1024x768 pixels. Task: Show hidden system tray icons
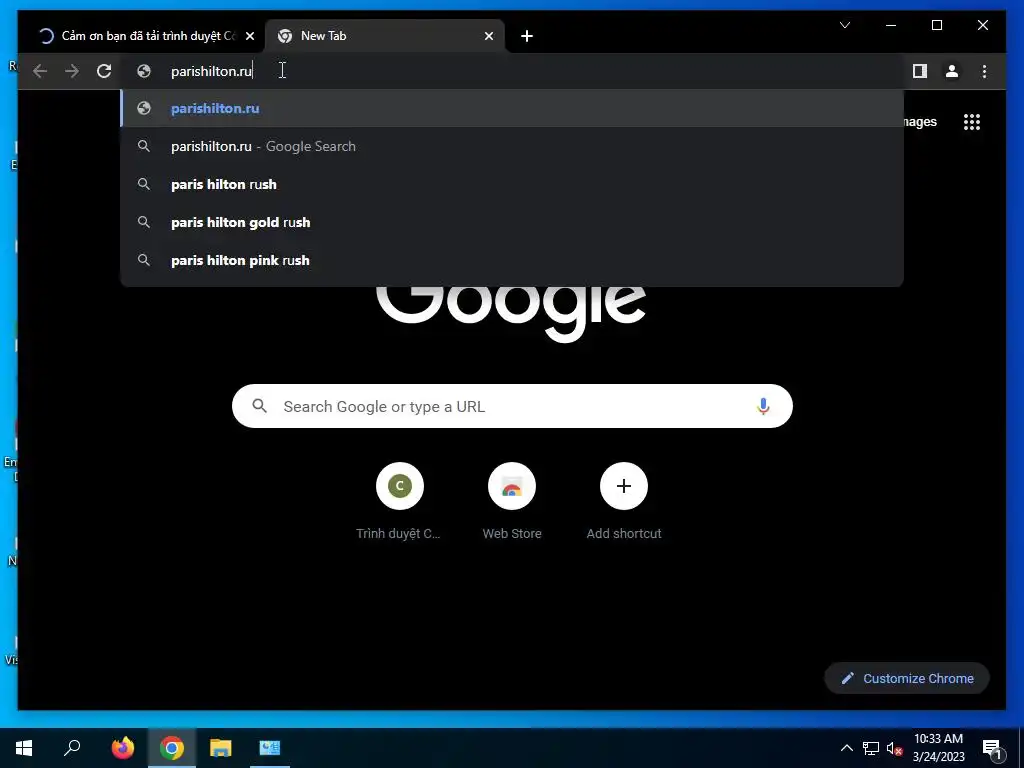pyautogui.click(x=846, y=748)
